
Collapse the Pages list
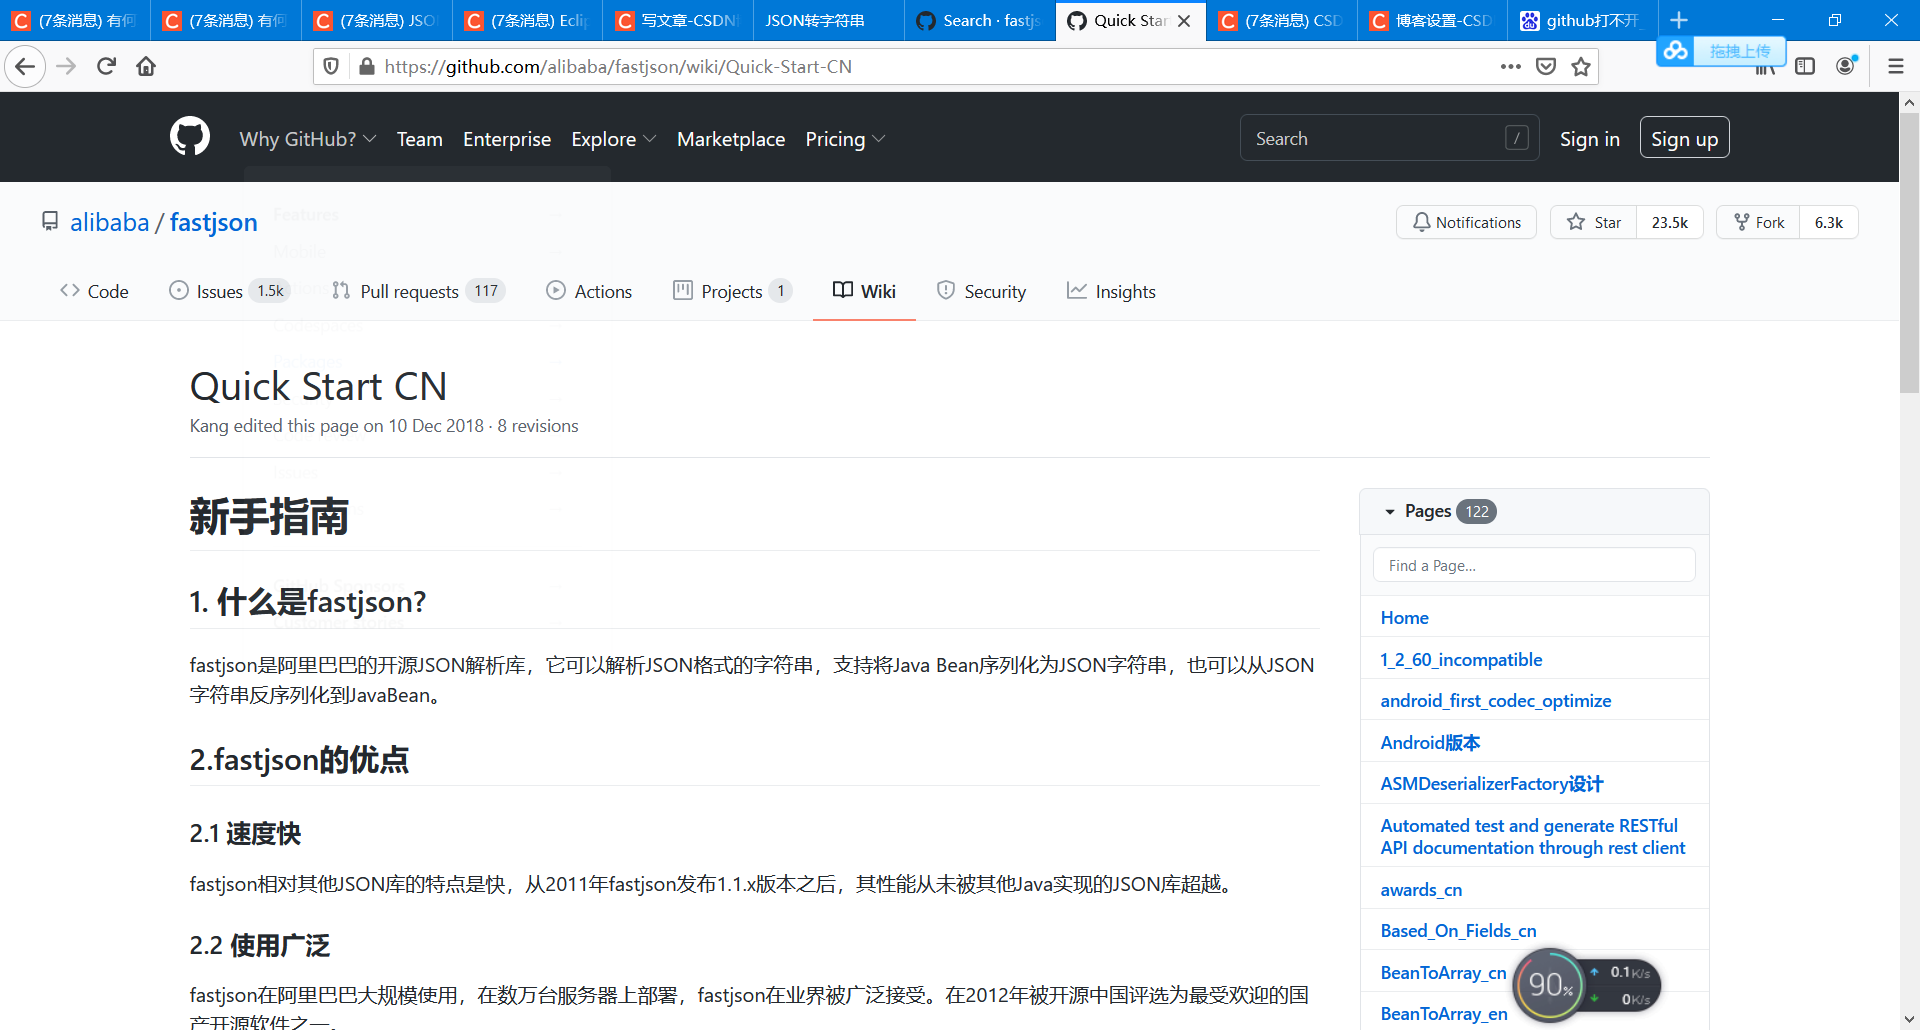click(x=1390, y=511)
